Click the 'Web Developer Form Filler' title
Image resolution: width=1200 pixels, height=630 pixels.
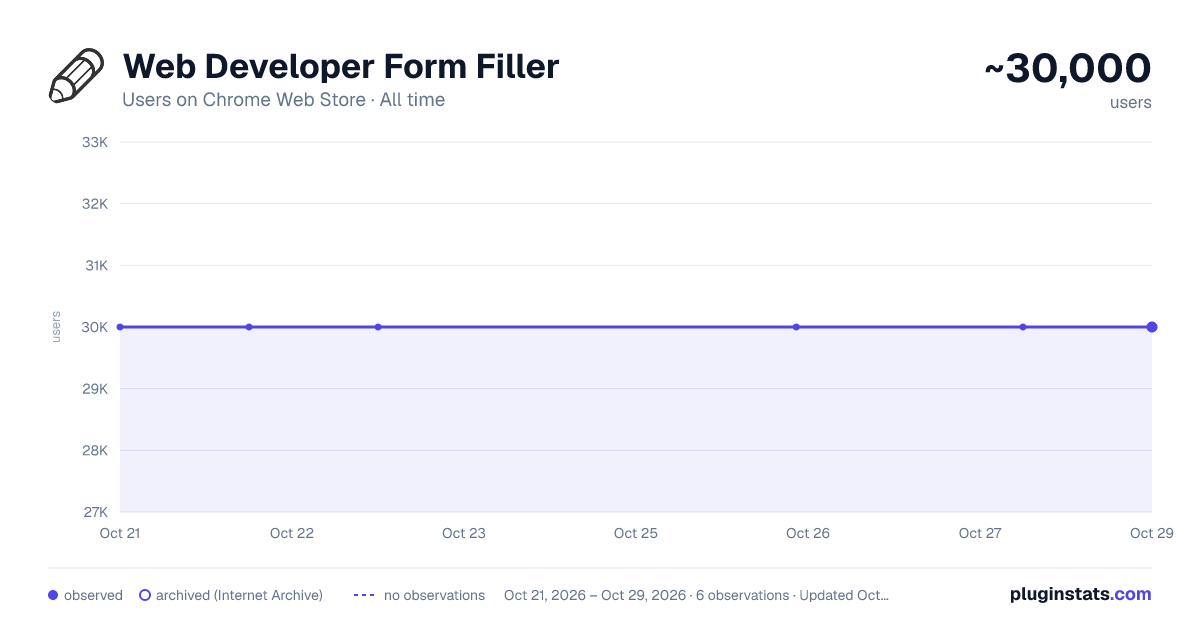[340, 67]
